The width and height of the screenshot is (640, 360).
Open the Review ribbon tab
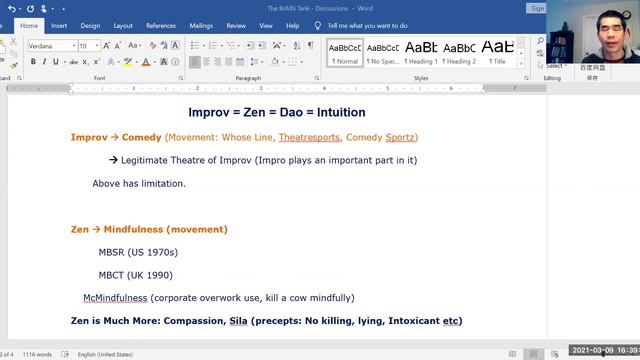pos(236,26)
